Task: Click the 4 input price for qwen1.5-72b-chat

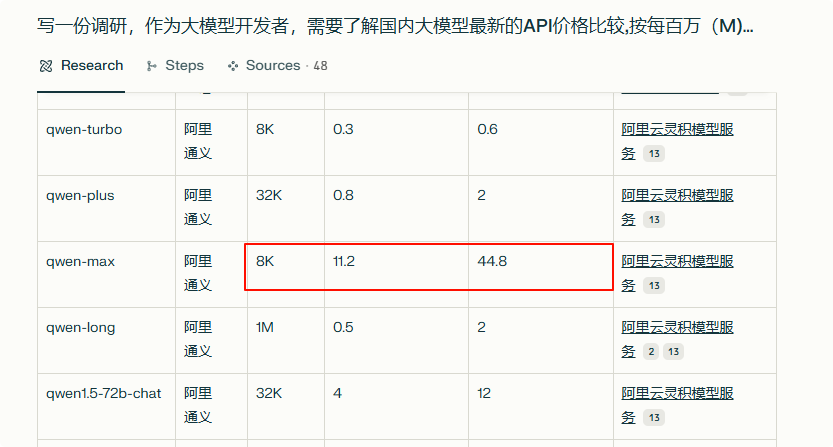Action: [337, 393]
